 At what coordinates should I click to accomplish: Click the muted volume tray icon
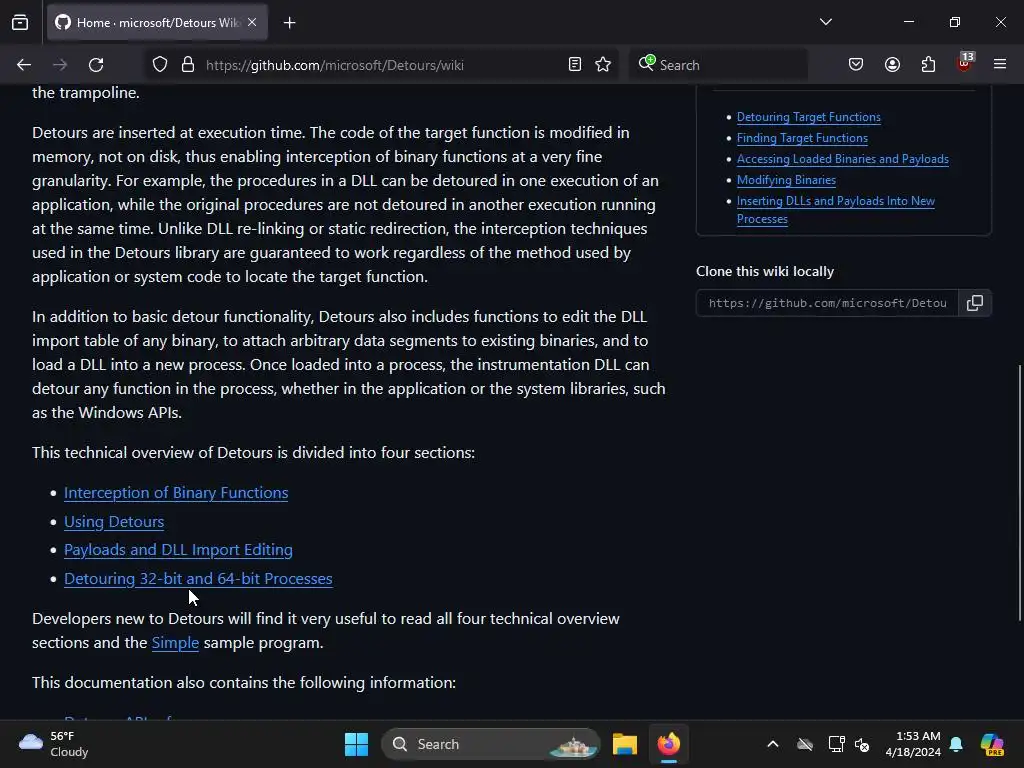click(x=862, y=744)
